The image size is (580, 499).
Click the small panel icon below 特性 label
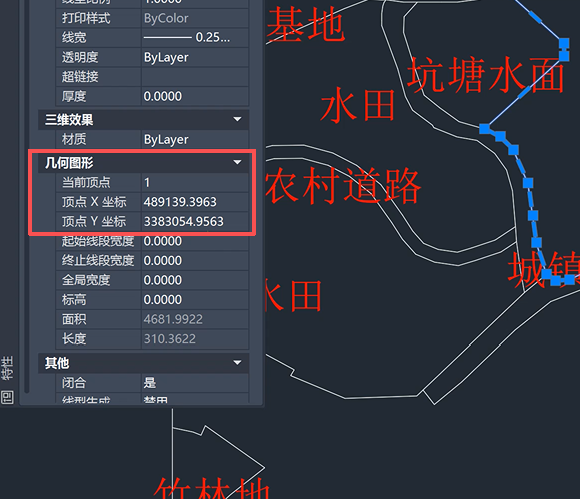click(7, 398)
